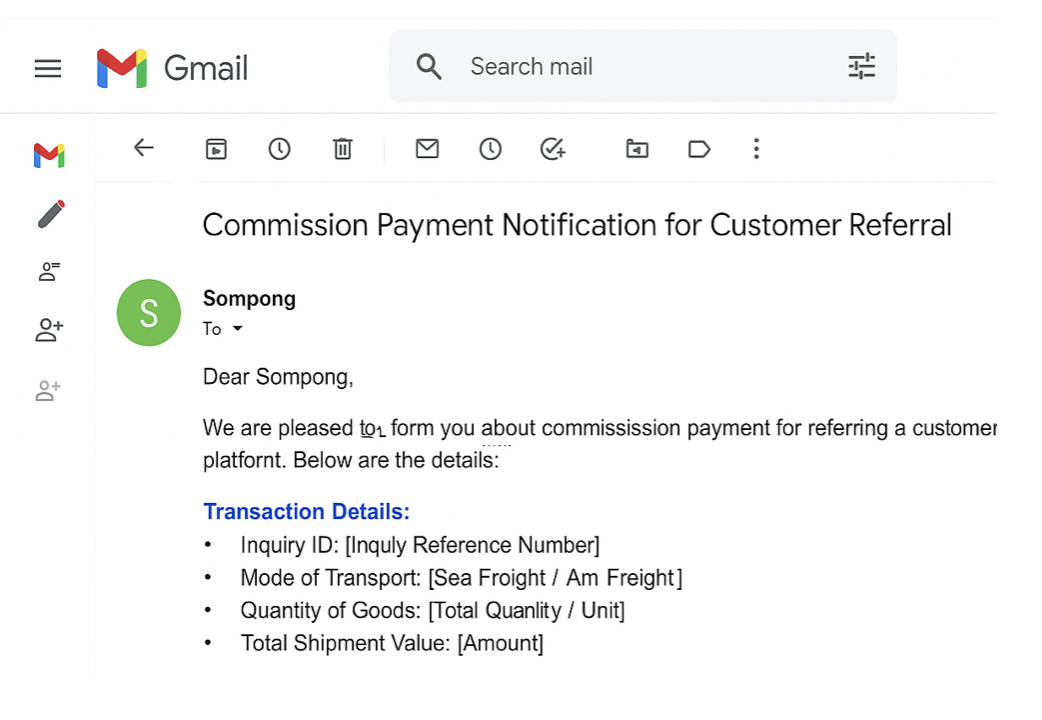Click the magnifier search icon
Image resolution: width=1042 pixels, height=720 pixels.
pos(429,66)
